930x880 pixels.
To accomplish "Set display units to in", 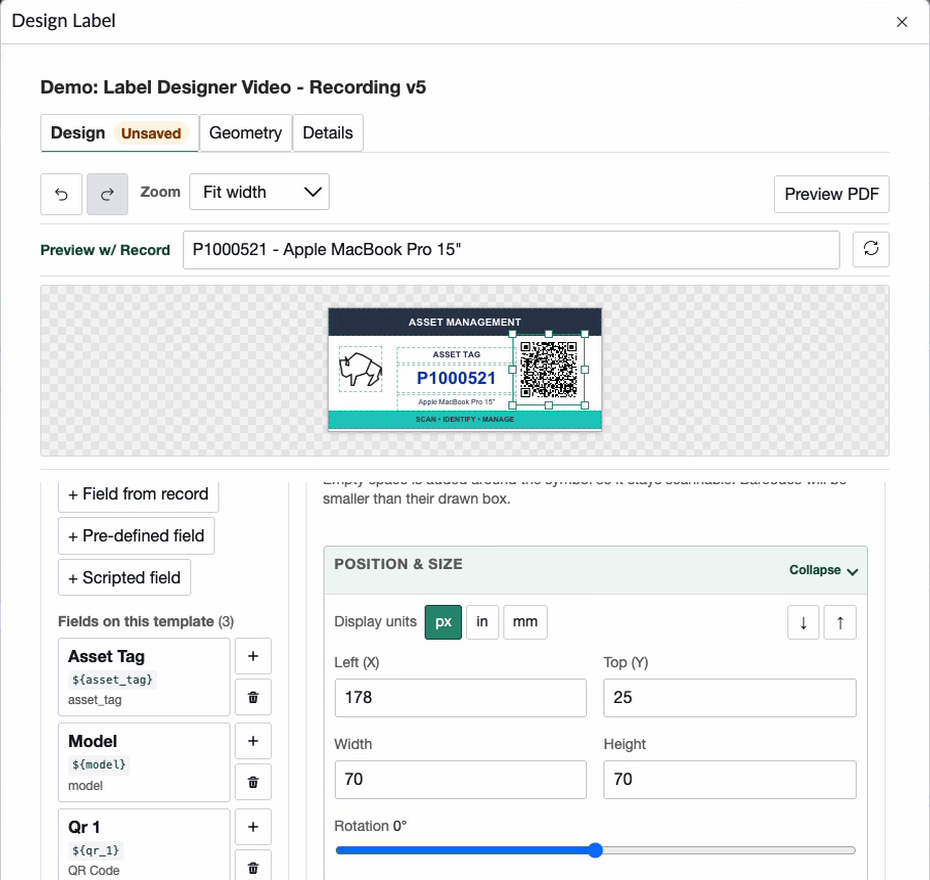I will click(x=482, y=622).
